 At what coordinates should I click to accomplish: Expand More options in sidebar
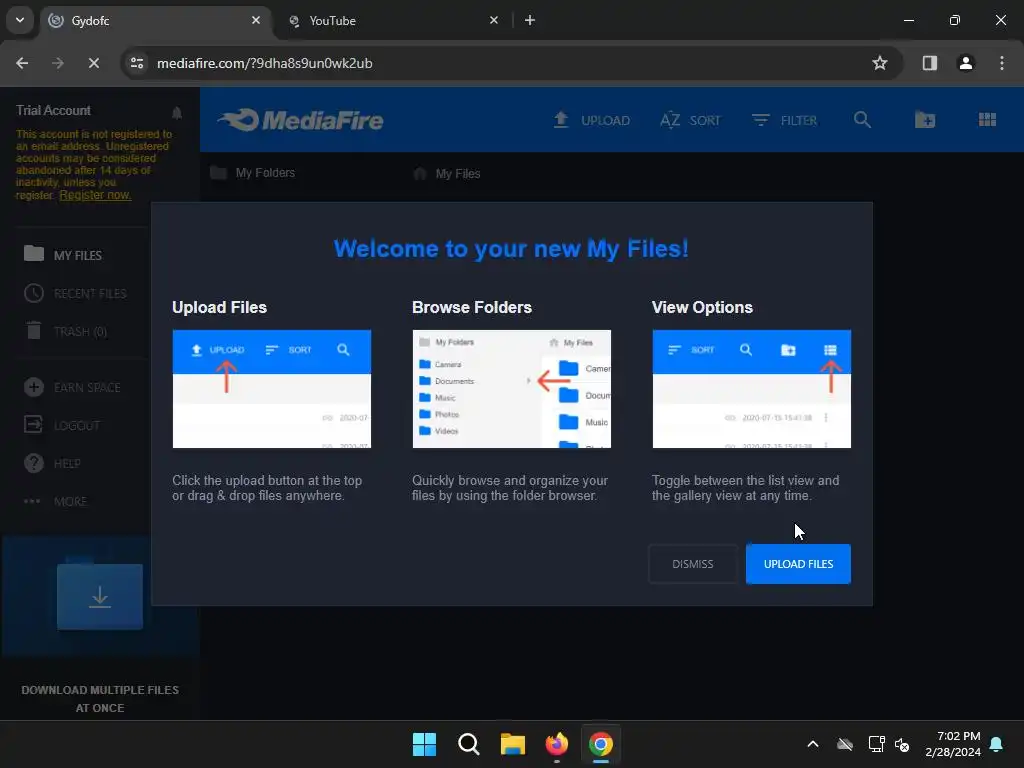tap(56, 502)
